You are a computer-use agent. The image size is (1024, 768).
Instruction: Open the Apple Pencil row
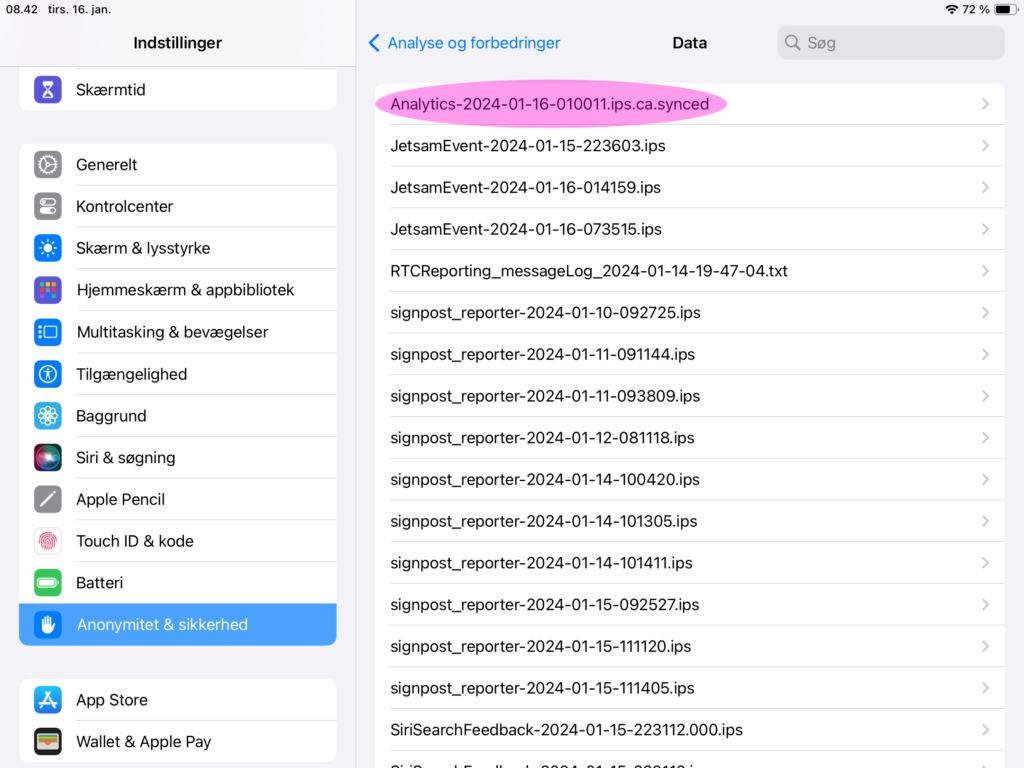(x=178, y=500)
